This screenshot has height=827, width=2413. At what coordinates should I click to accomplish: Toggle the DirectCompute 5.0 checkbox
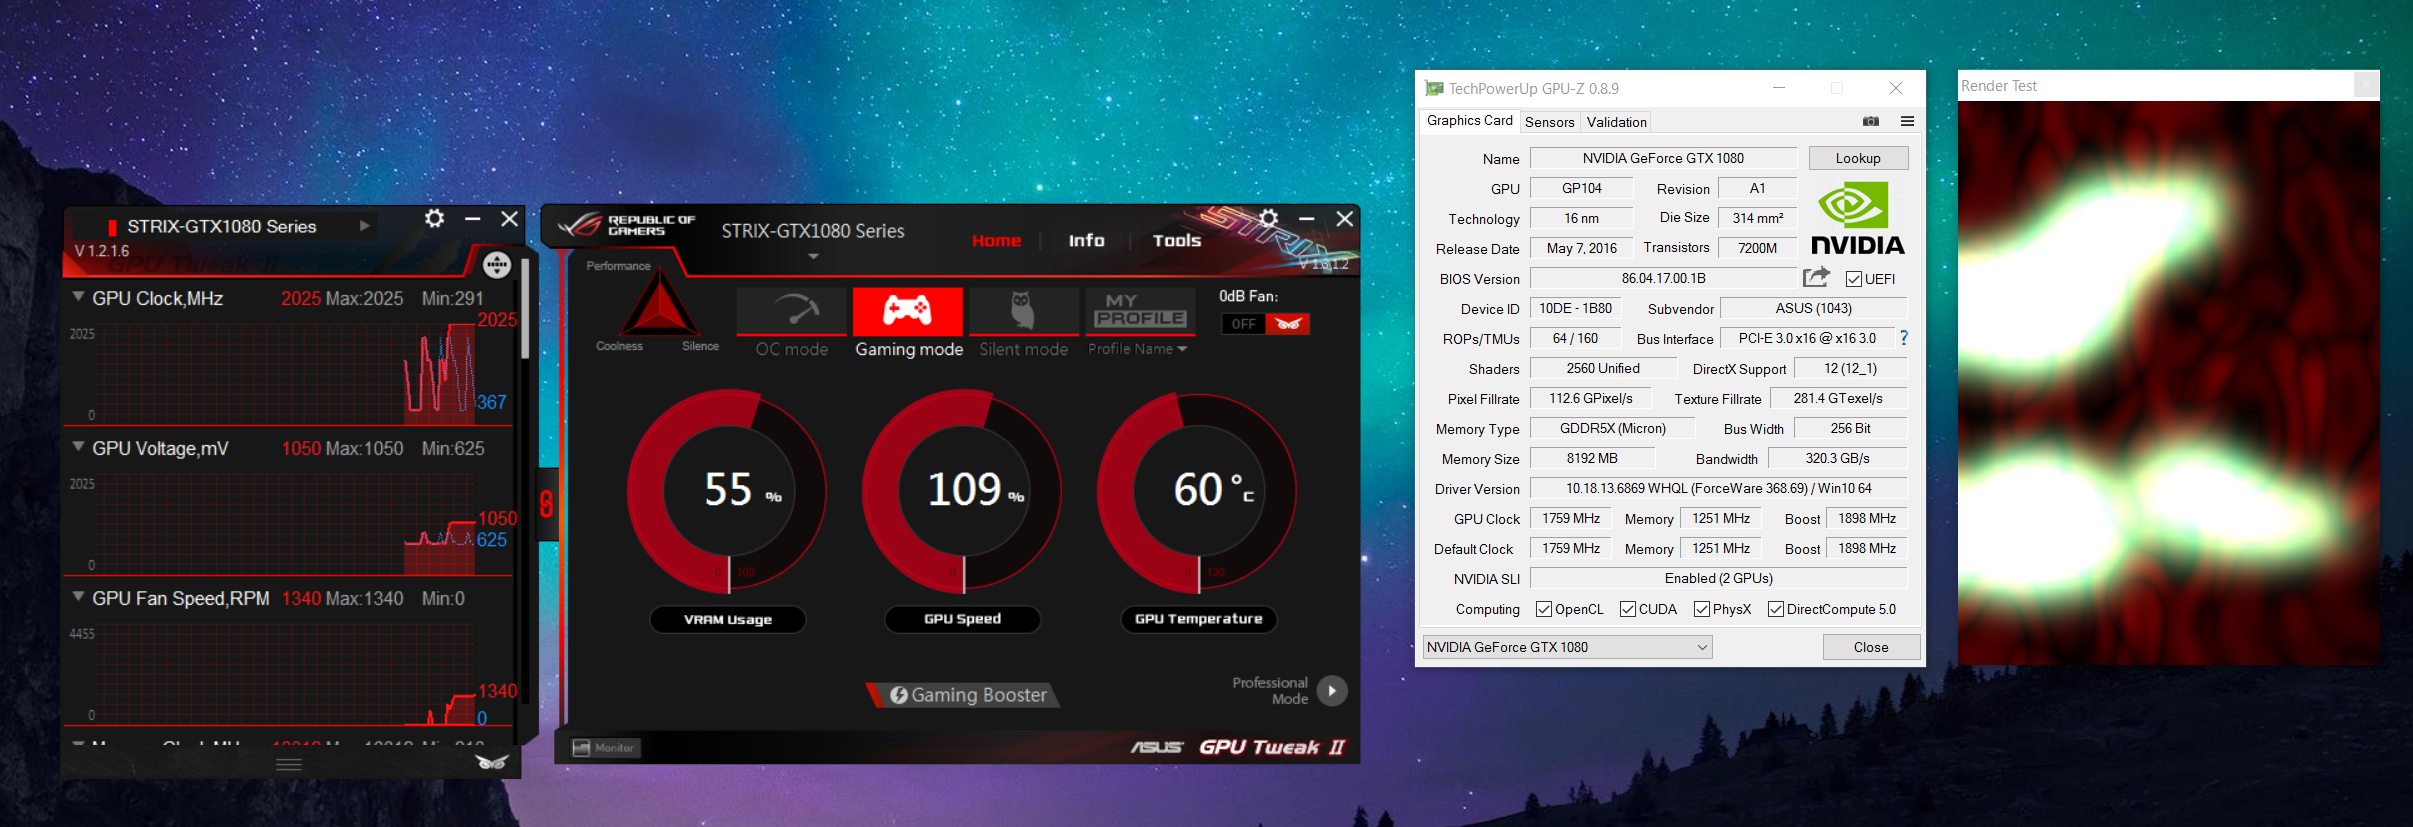[1776, 609]
